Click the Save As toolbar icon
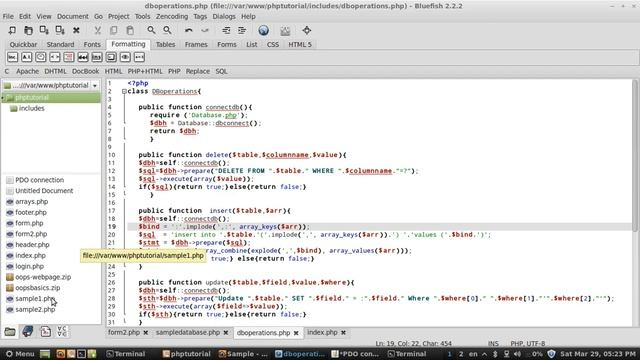Image resolution: width=640 pixels, height=360 pixels. click(60, 30)
